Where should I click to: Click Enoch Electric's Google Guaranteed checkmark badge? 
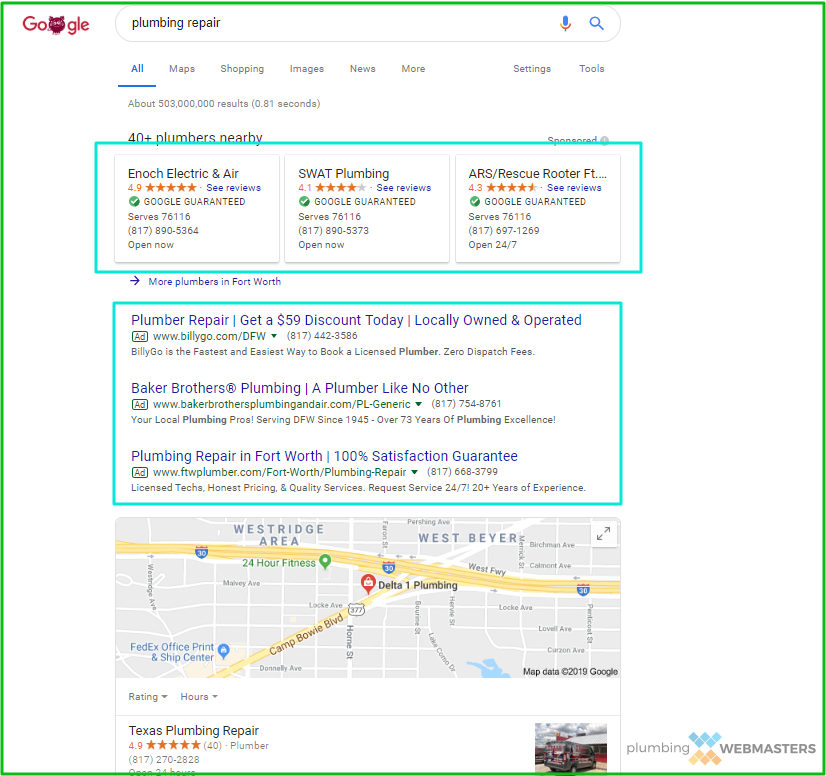[134, 201]
